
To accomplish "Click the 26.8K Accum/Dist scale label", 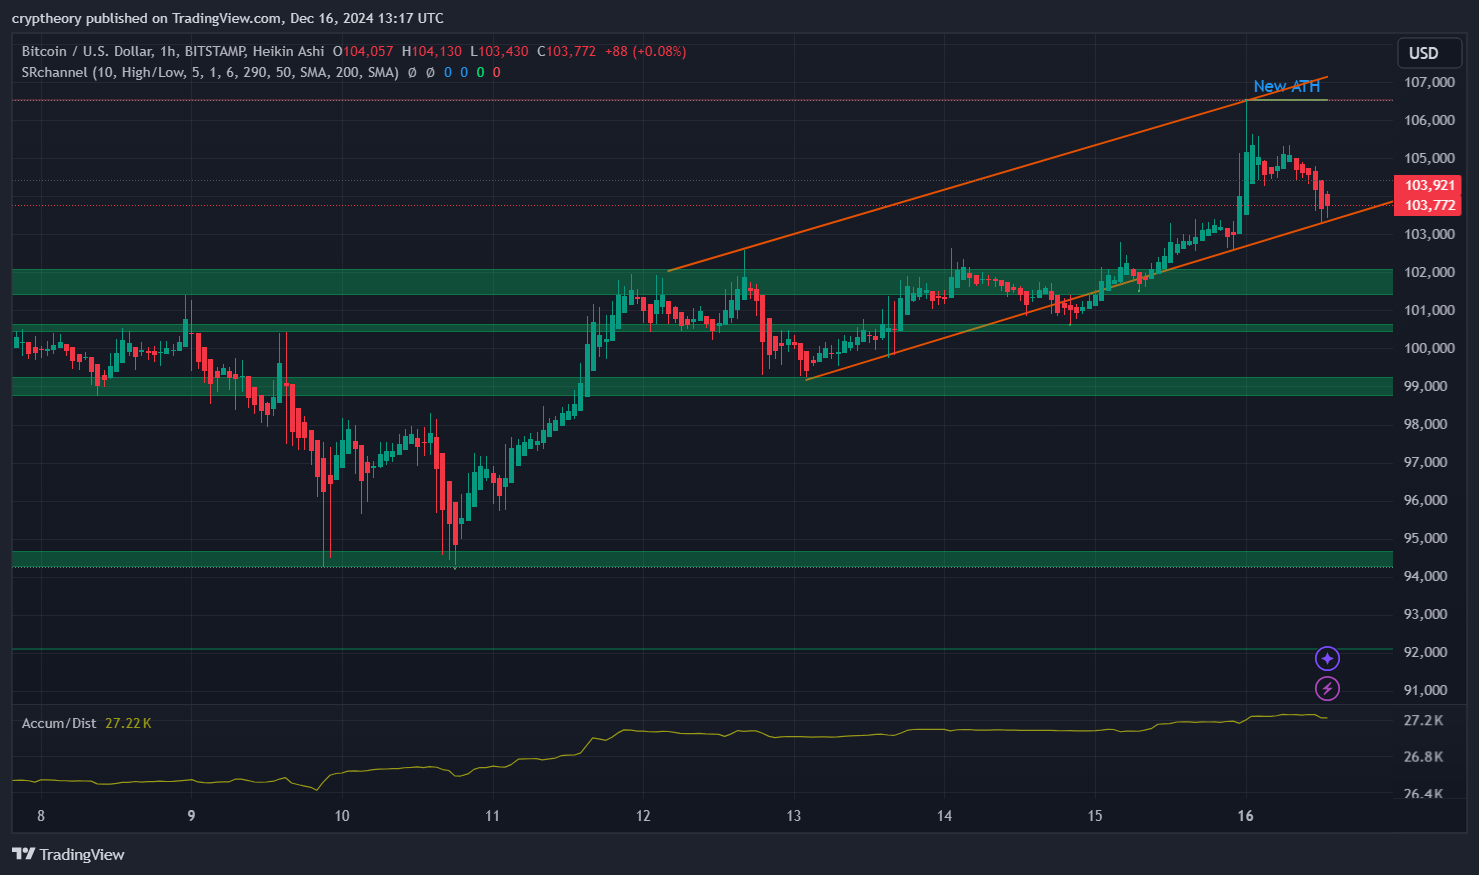I will tap(1424, 757).
